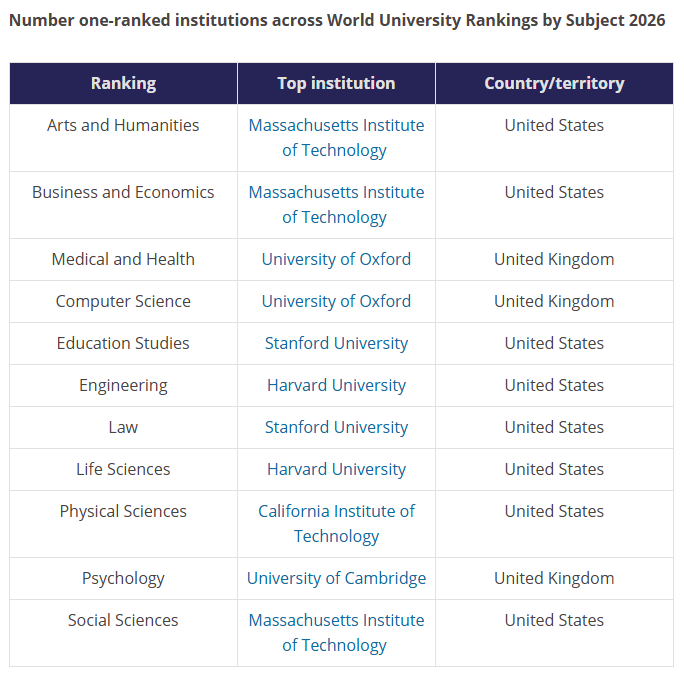Click United Kingdom in the Psychology row

coord(554,578)
